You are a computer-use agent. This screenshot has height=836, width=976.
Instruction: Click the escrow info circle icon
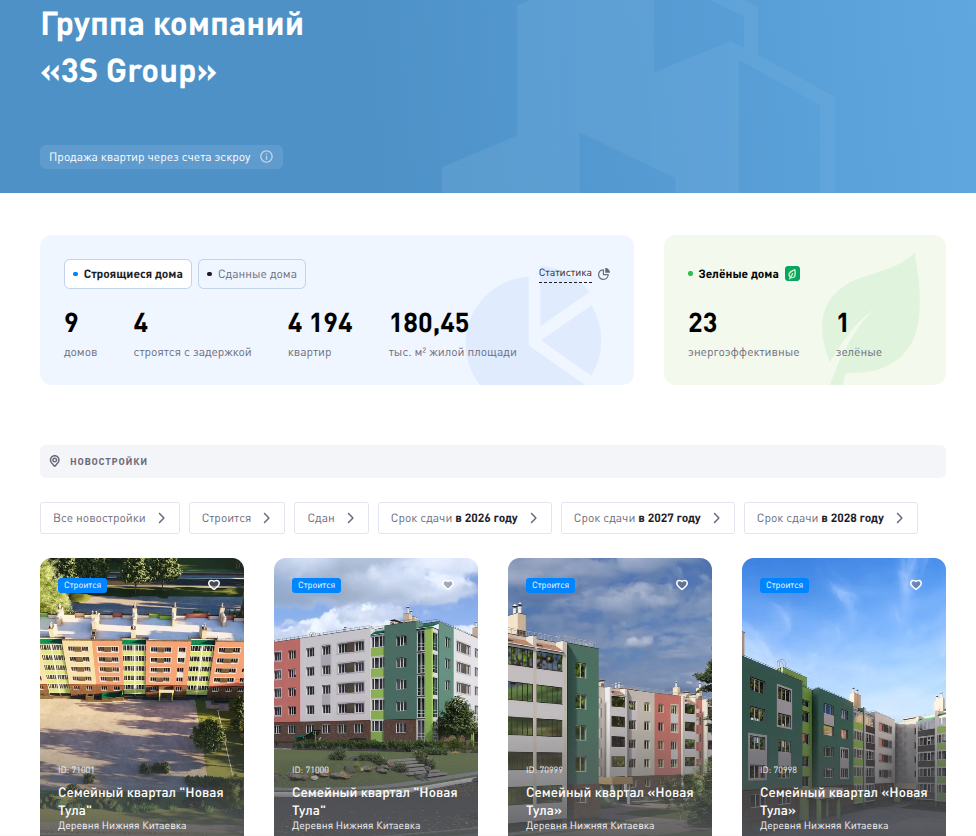coord(266,157)
